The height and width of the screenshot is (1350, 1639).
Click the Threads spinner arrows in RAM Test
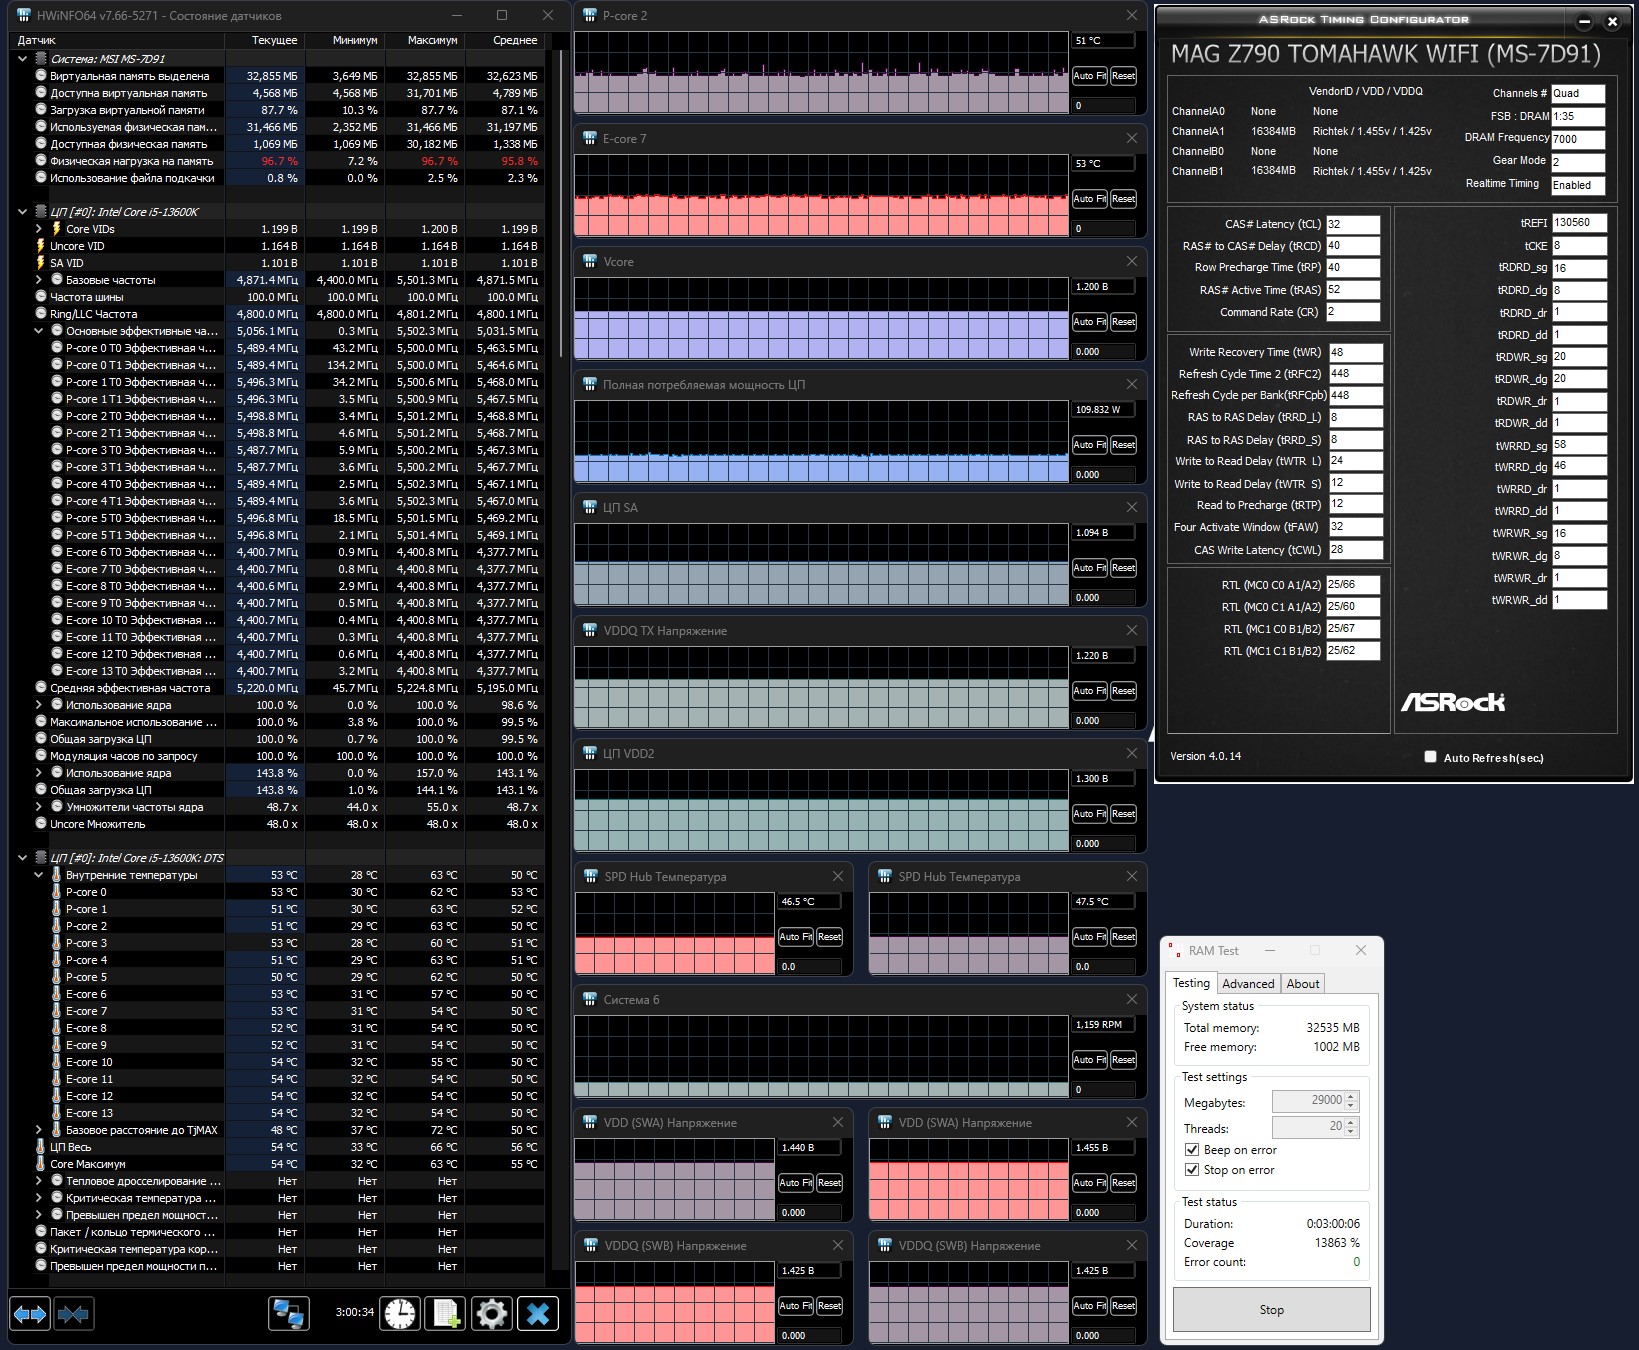click(x=1351, y=1127)
